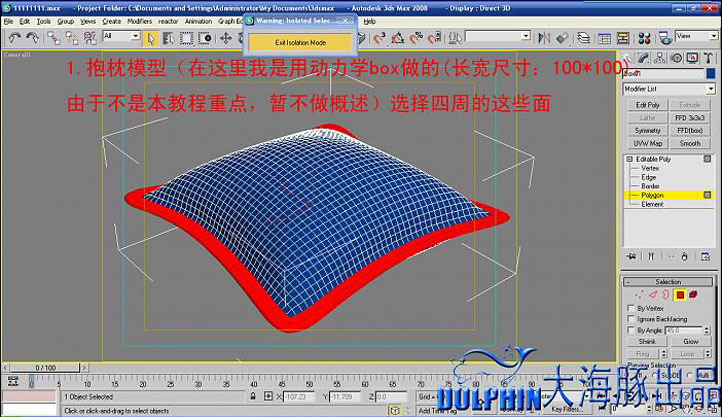Image resolution: width=722 pixels, height=417 pixels.
Task: Open the File menu
Action: (8, 21)
